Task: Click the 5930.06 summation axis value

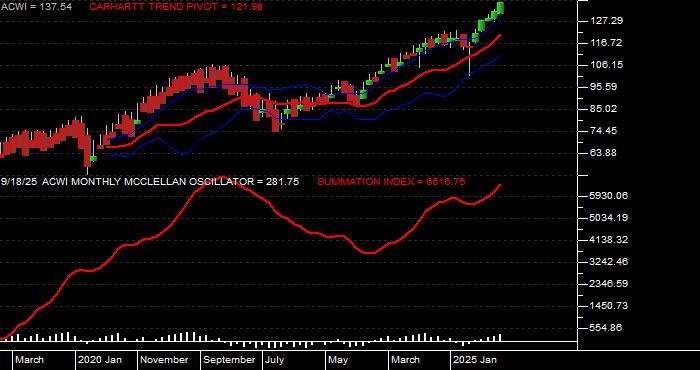Action: (609, 196)
